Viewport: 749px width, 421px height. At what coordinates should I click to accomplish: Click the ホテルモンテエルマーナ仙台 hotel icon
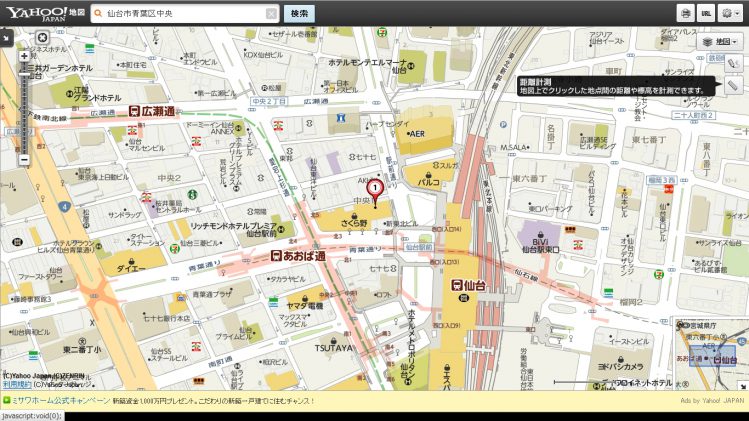click(x=410, y=66)
